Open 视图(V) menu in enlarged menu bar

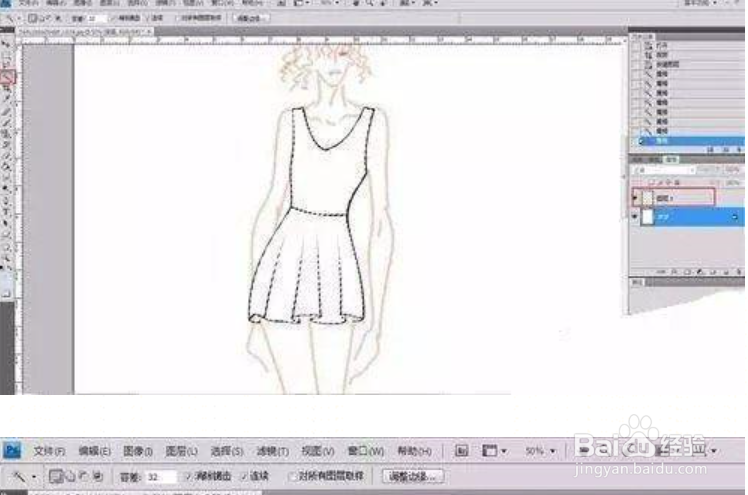pyautogui.click(x=318, y=451)
